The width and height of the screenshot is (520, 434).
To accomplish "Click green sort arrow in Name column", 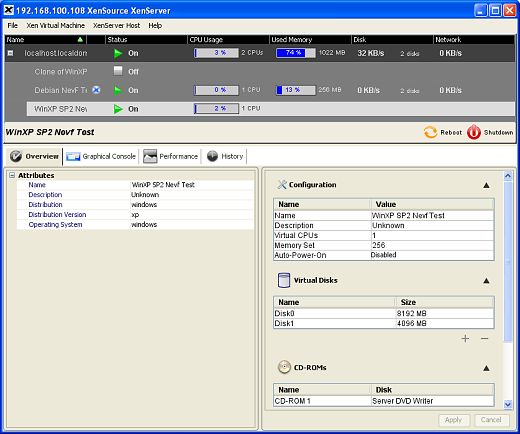I will [x=80, y=39].
